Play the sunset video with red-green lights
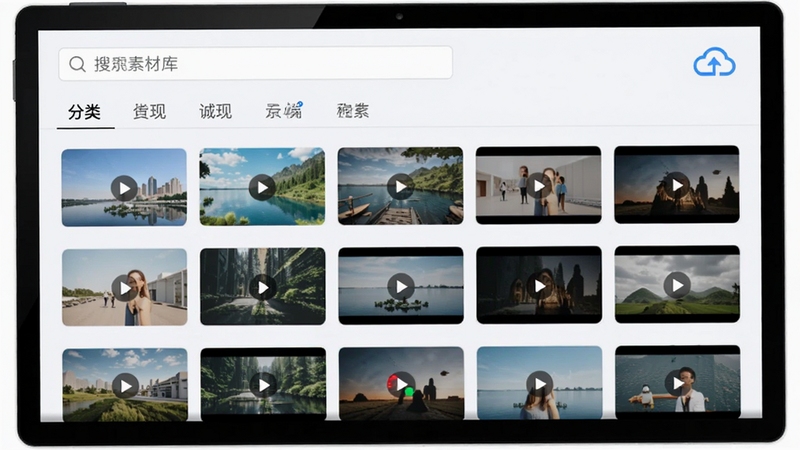 402,384
